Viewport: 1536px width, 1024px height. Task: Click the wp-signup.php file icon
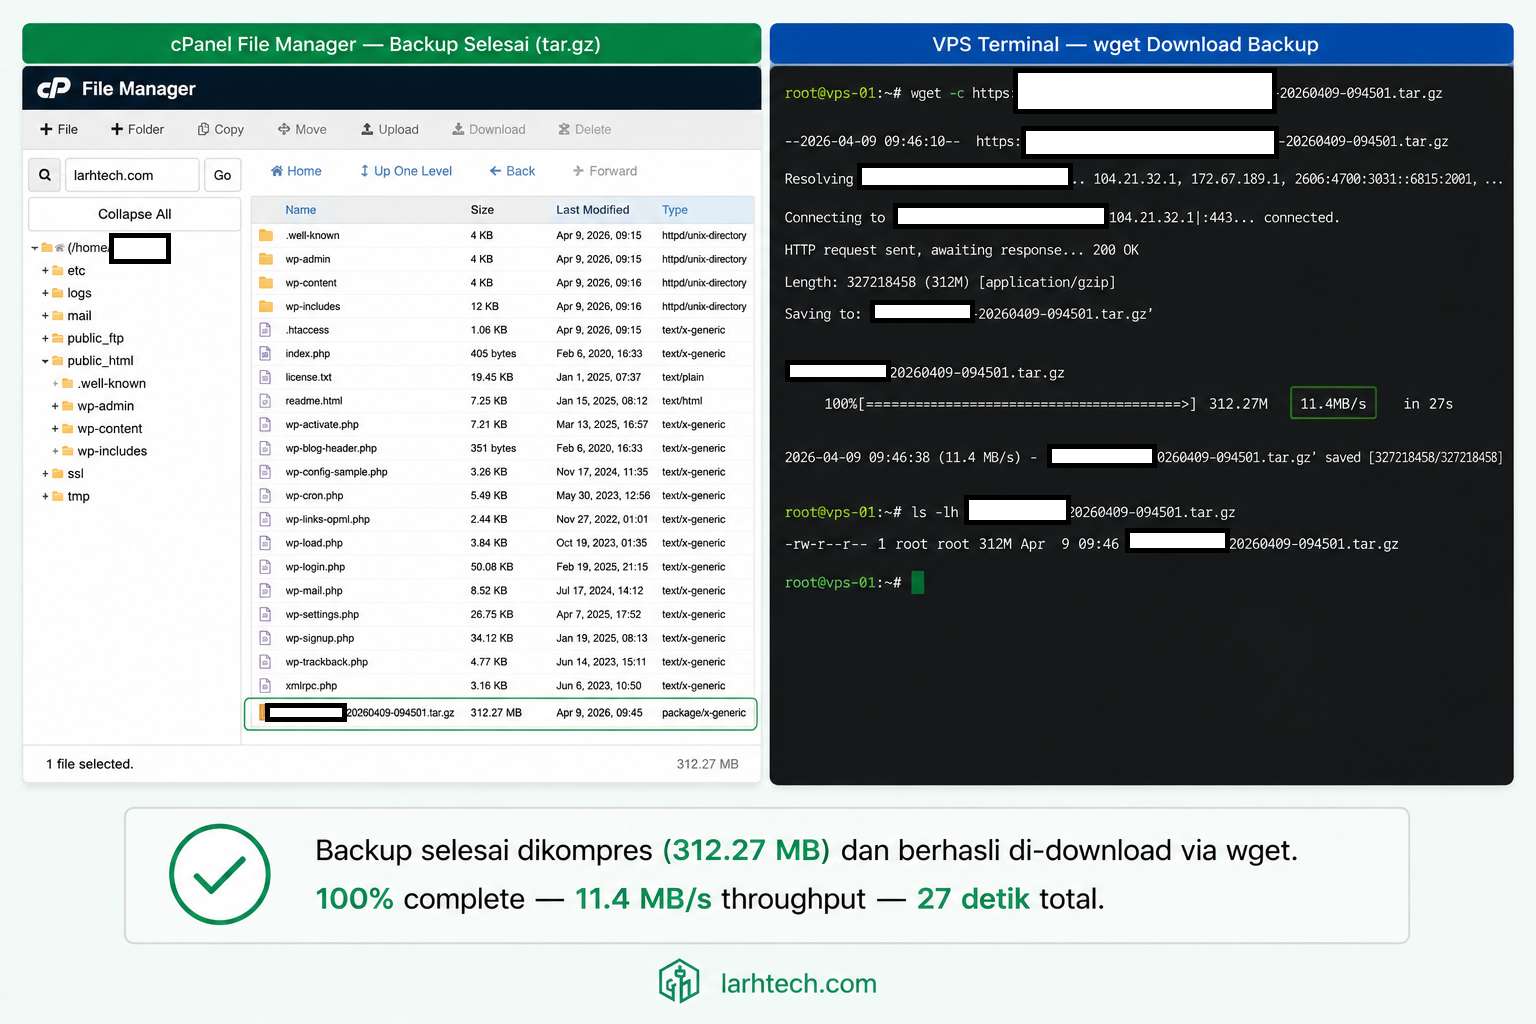click(x=265, y=638)
